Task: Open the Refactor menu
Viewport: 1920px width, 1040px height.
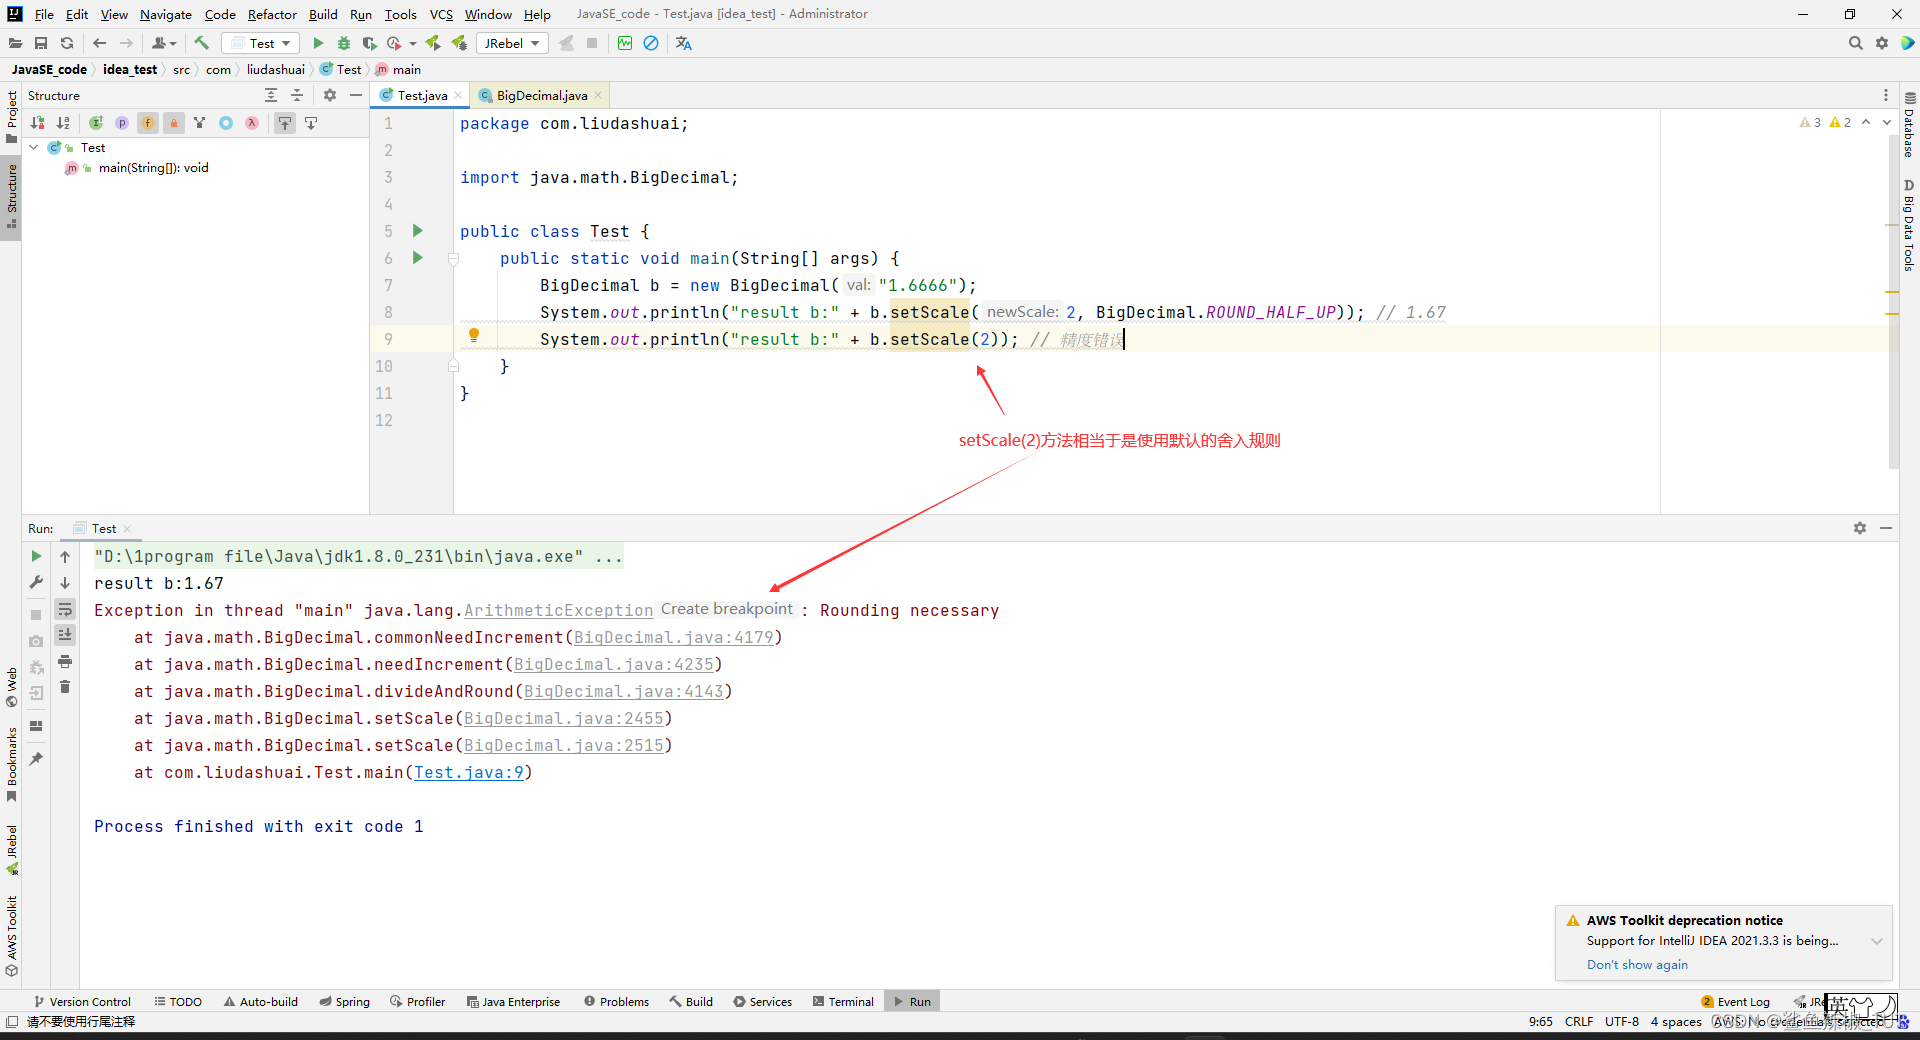Action: click(x=272, y=14)
